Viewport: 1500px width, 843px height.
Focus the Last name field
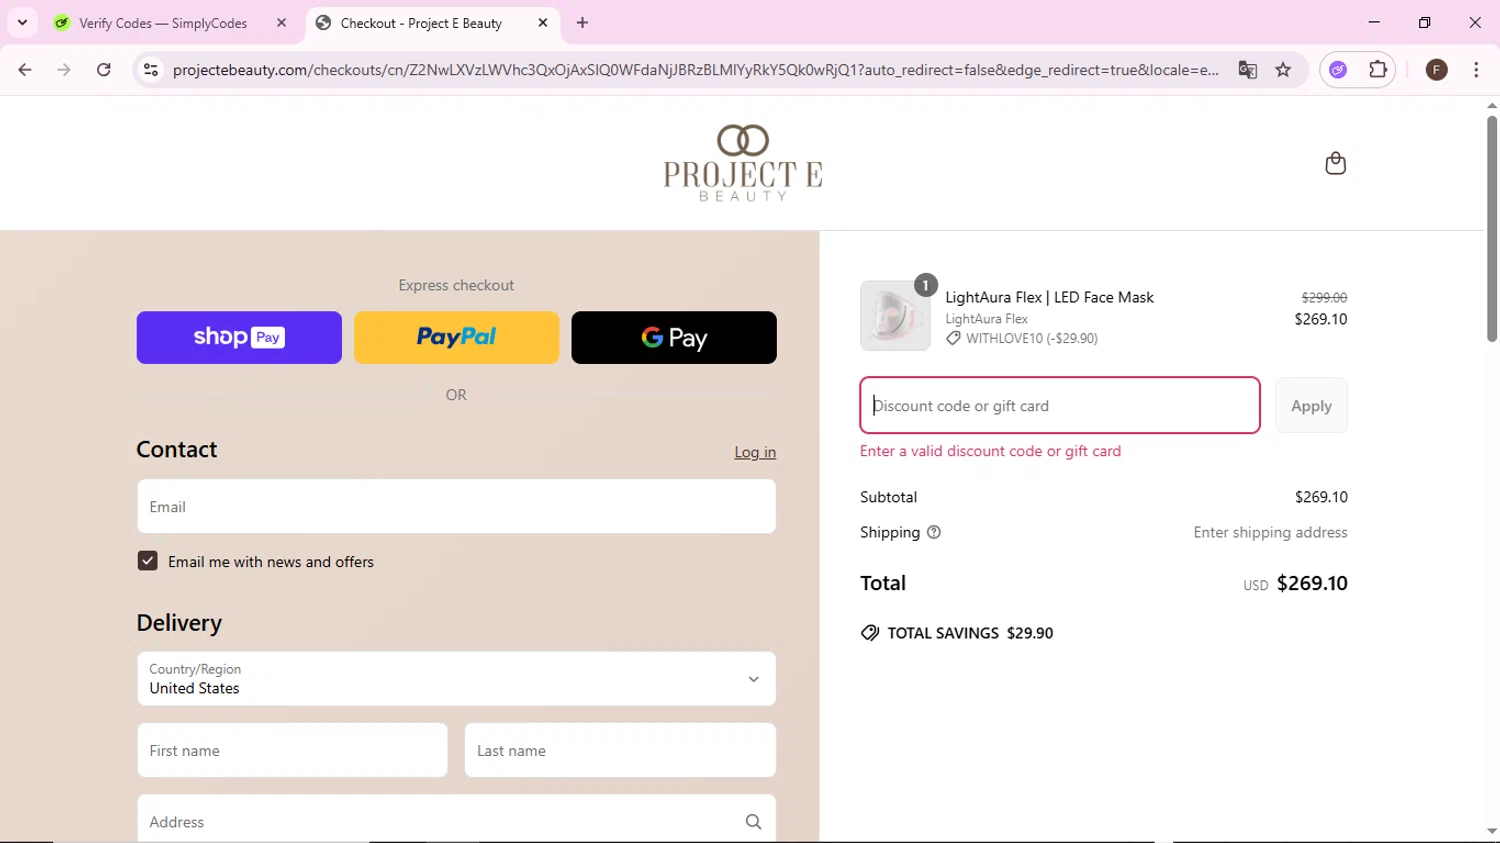point(620,750)
